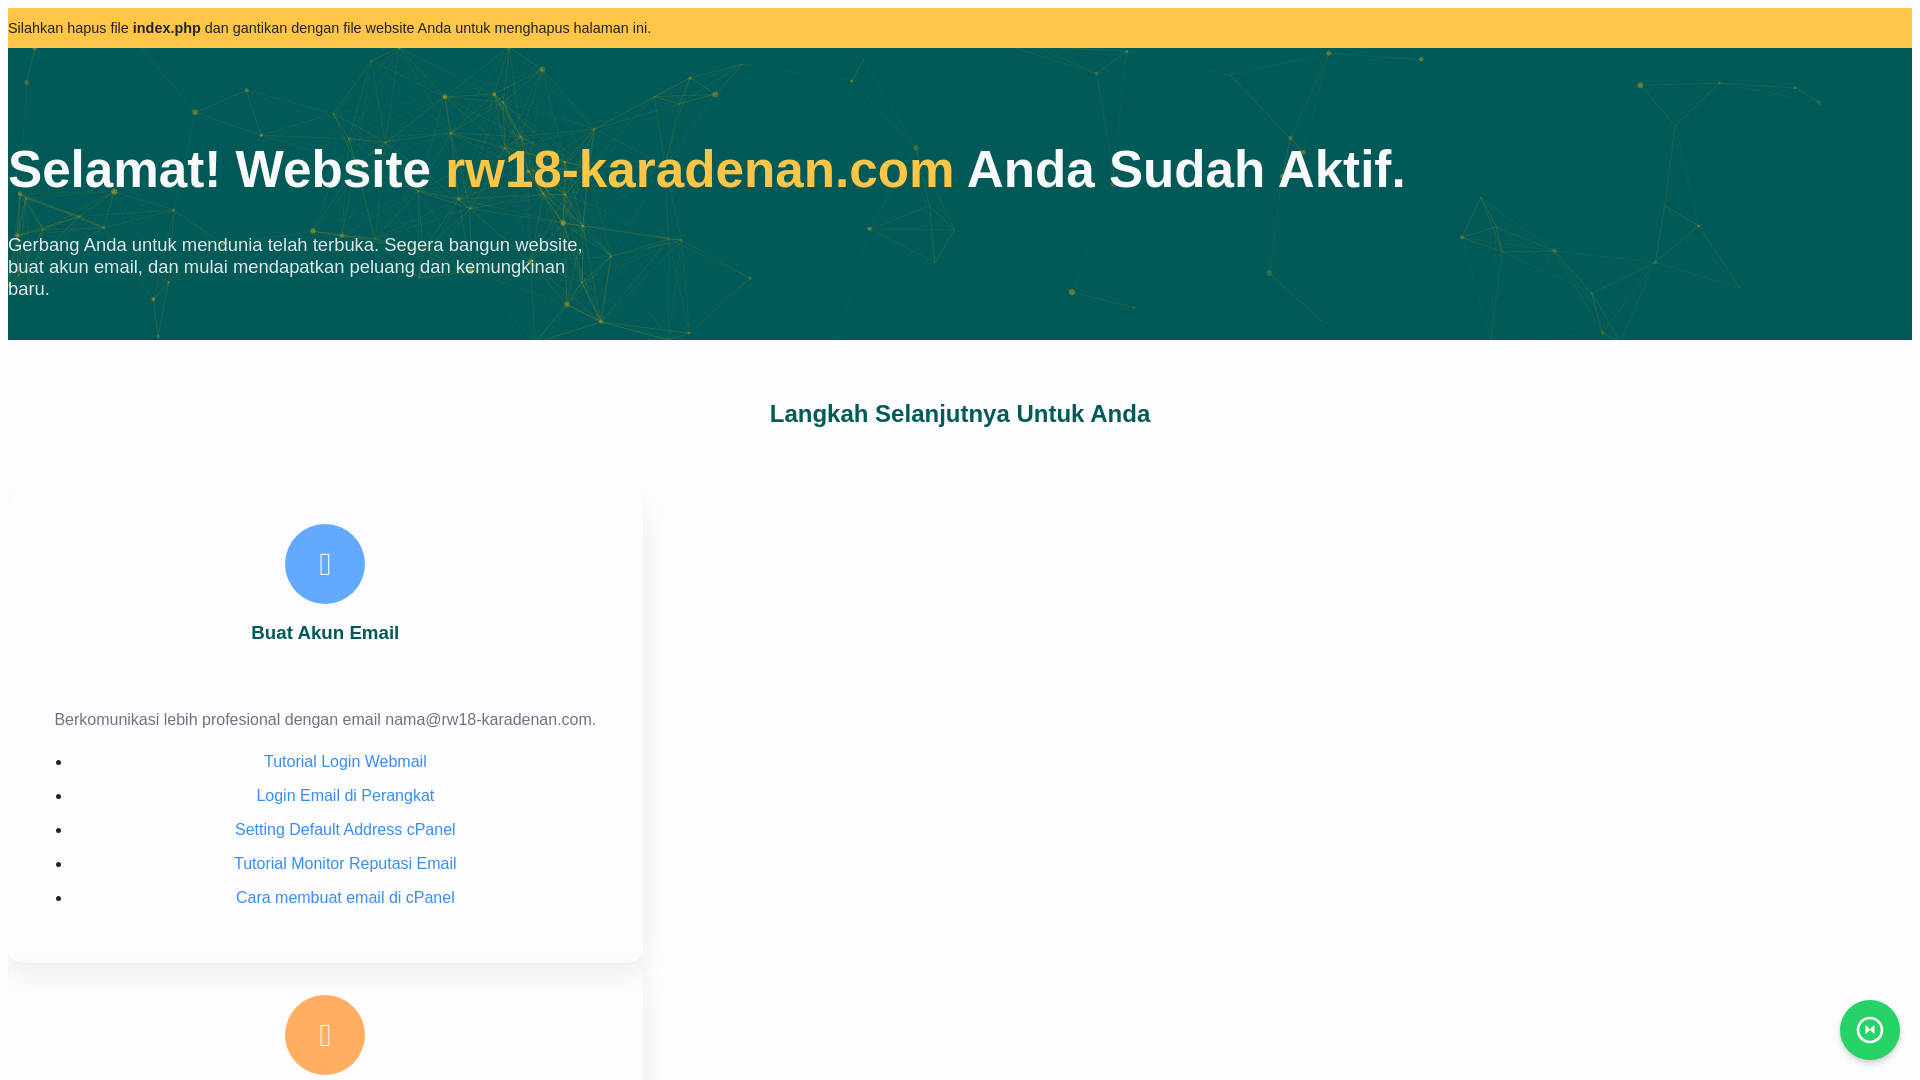Image resolution: width=1920 pixels, height=1080 pixels.
Task: Click the Buat Akun Email heading
Action: point(325,633)
